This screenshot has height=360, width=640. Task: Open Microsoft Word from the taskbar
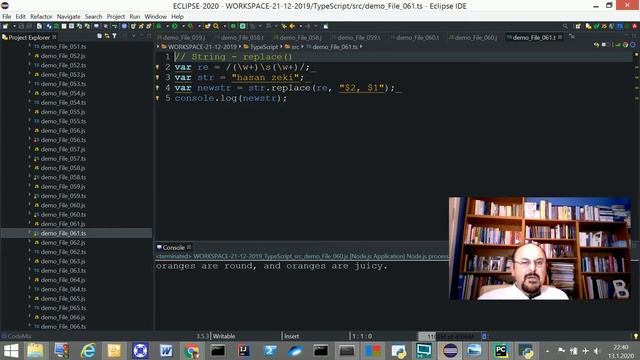coord(166,351)
